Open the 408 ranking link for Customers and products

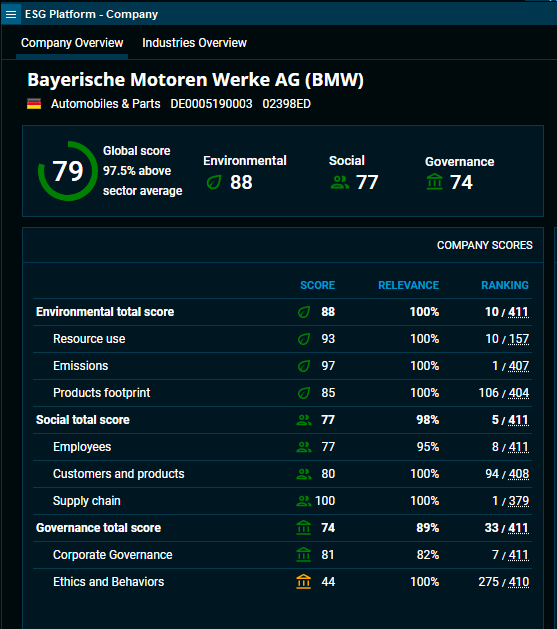pos(518,474)
